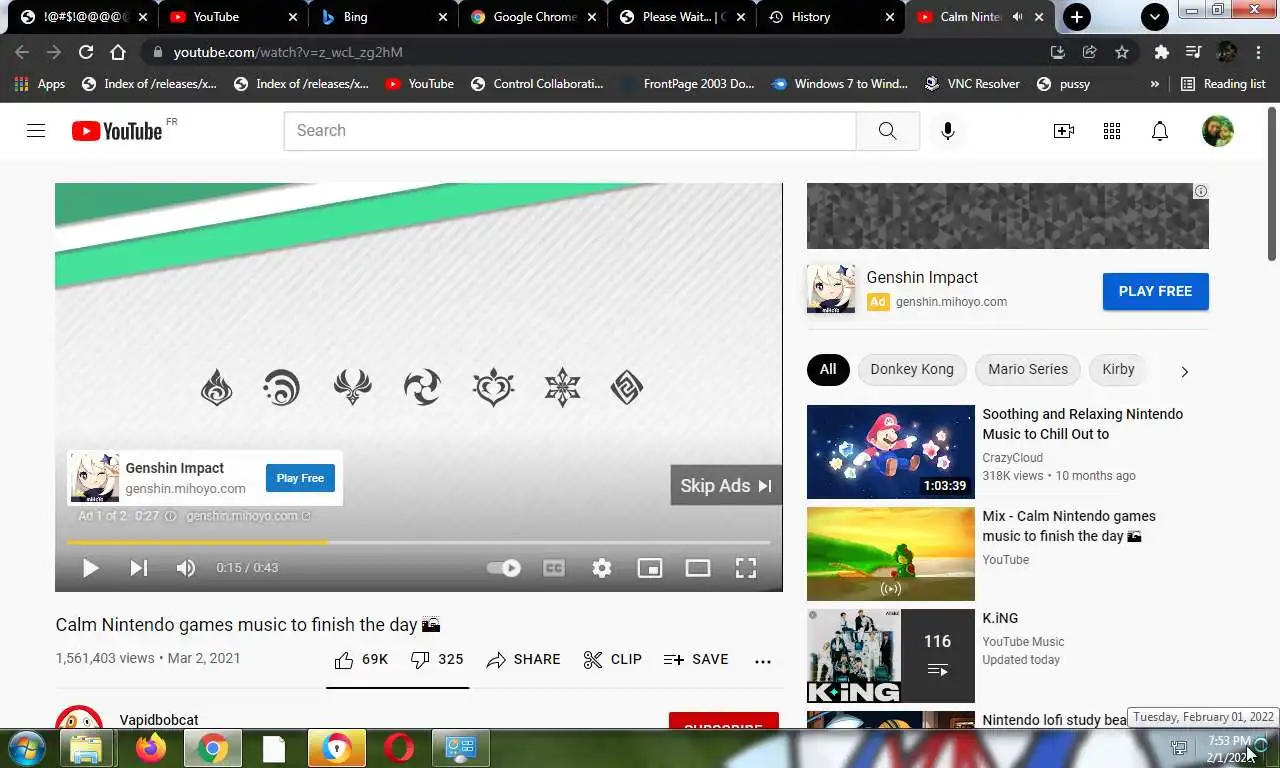Open the notifications bell
The width and height of the screenshot is (1280, 768).
(x=1160, y=131)
